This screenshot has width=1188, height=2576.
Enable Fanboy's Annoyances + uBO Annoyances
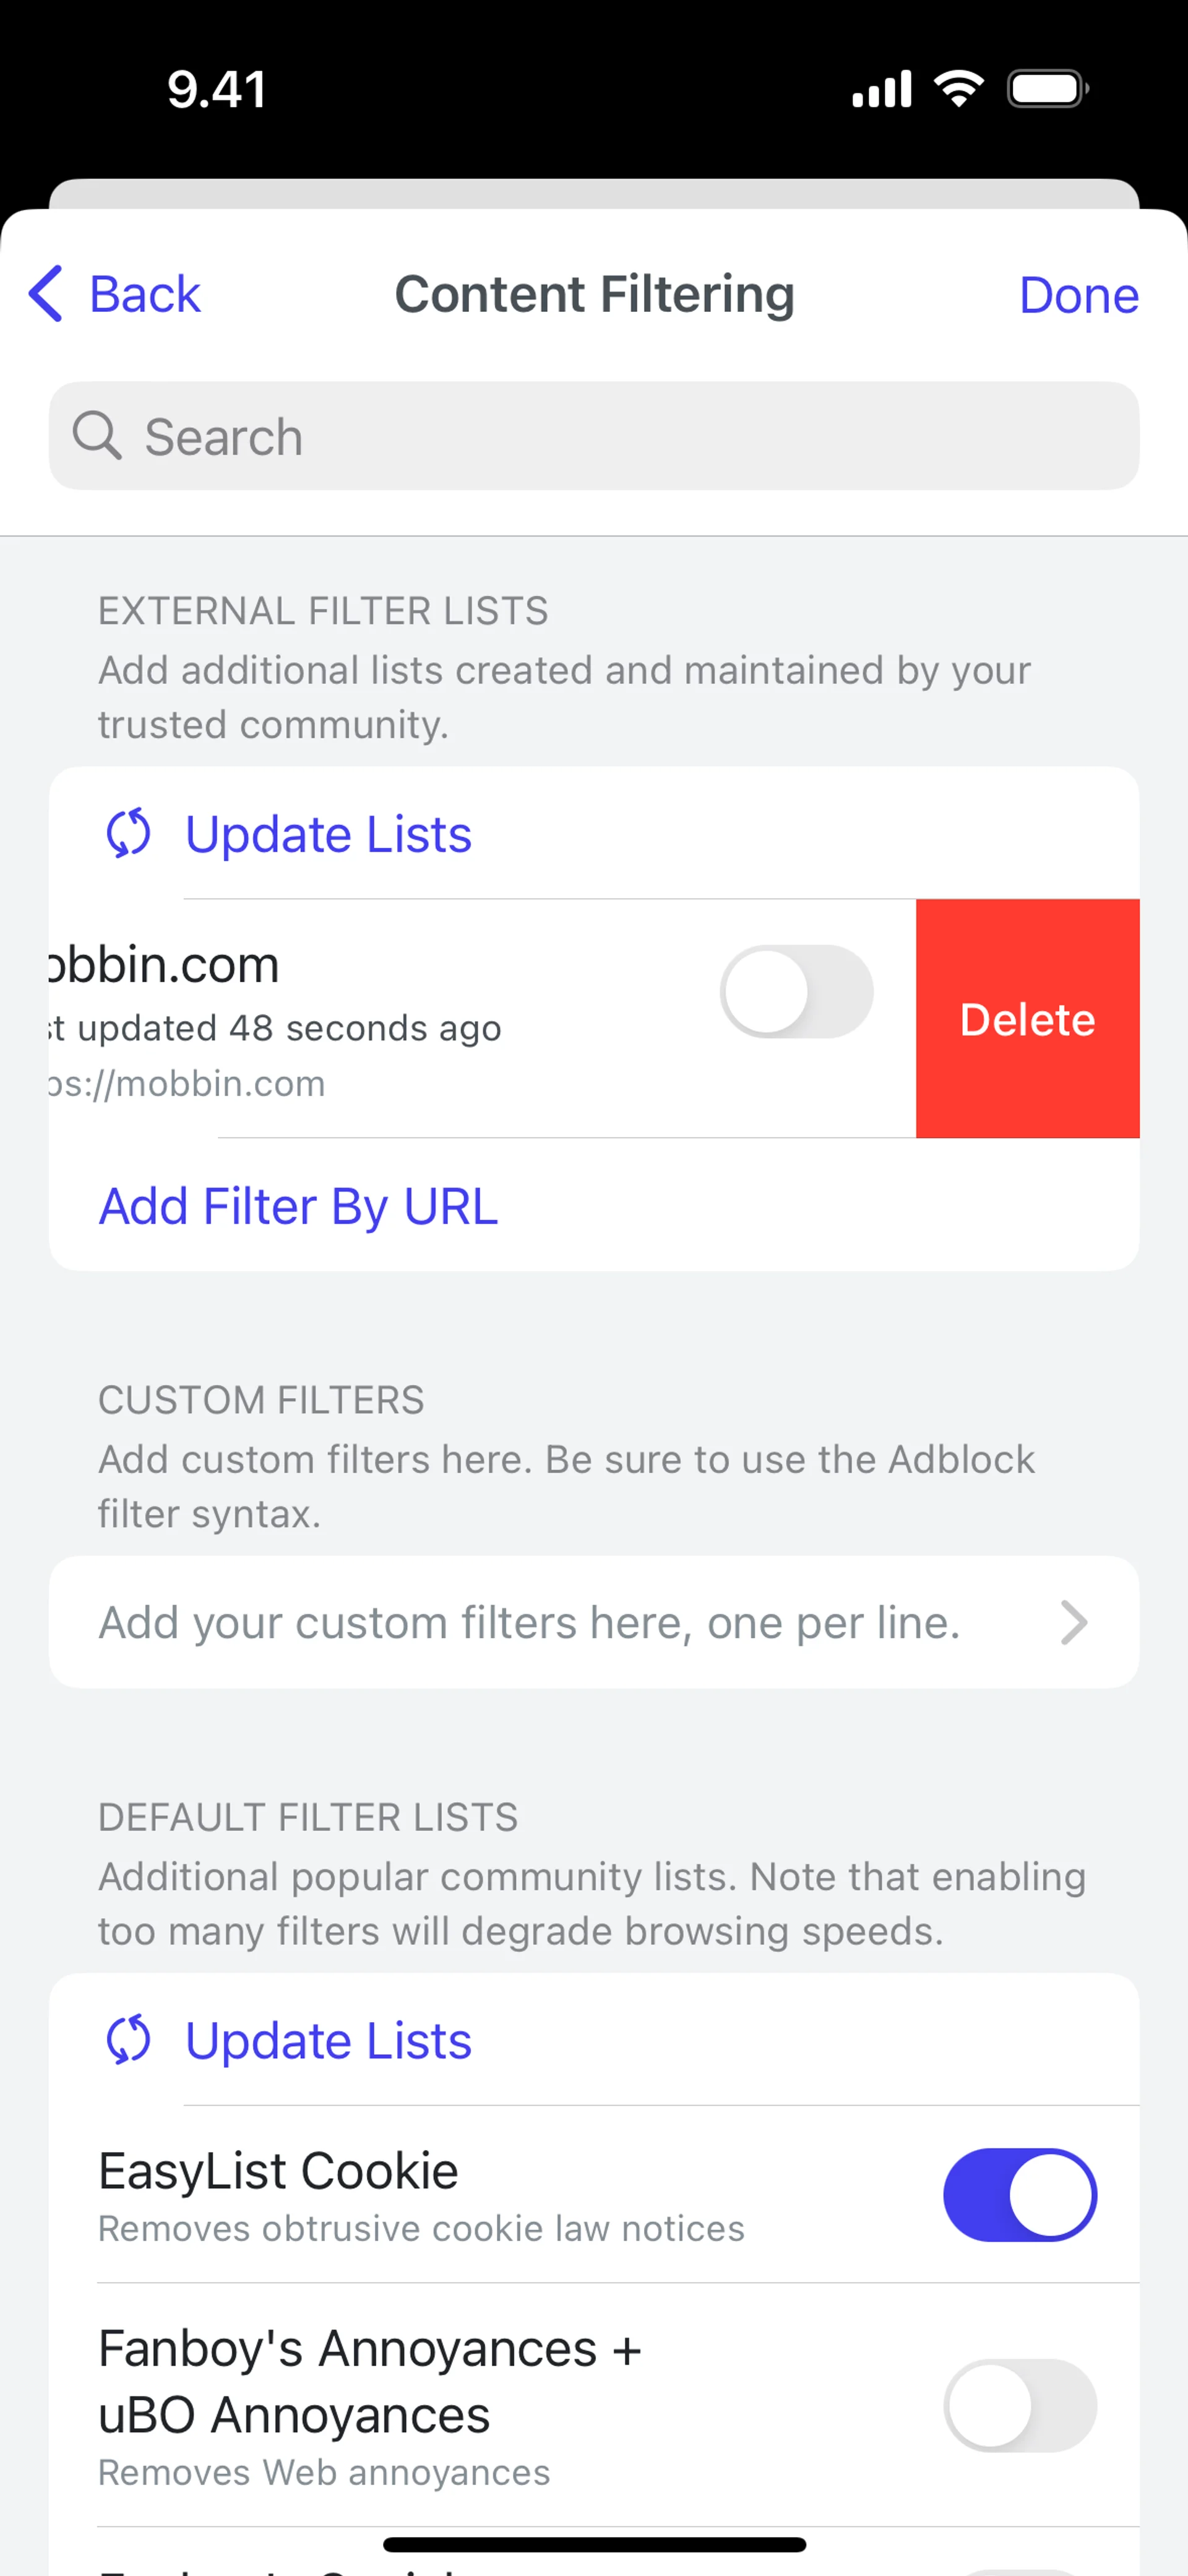[1019, 2405]
